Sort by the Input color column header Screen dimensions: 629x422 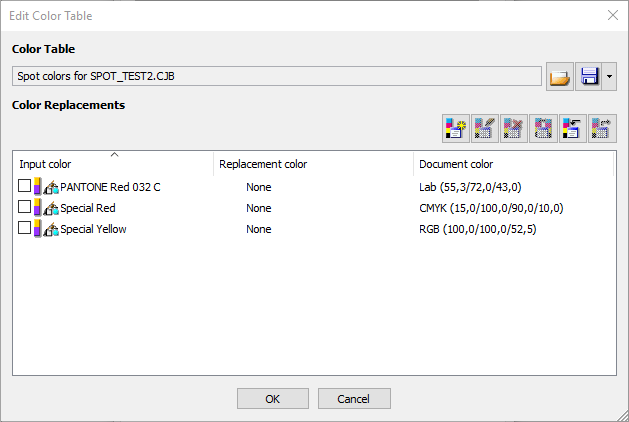pyautogui.click(x=113, y=164)
